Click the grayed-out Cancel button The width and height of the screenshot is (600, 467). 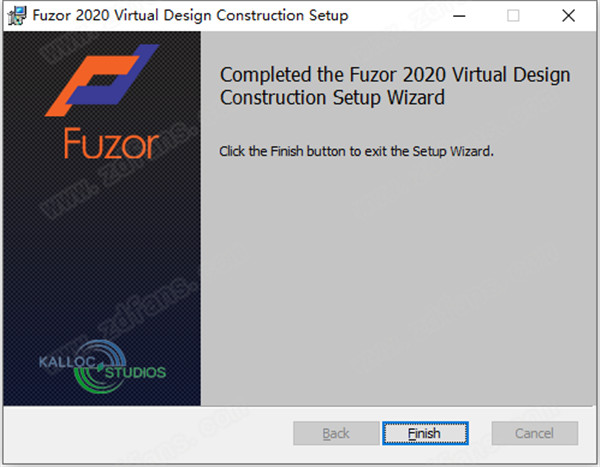click(535, 433)
